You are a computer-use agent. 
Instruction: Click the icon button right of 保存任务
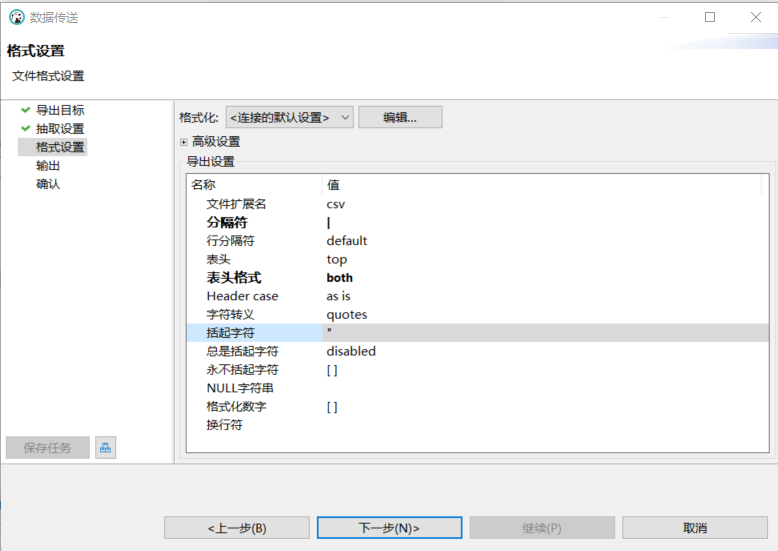coord(105,448)
